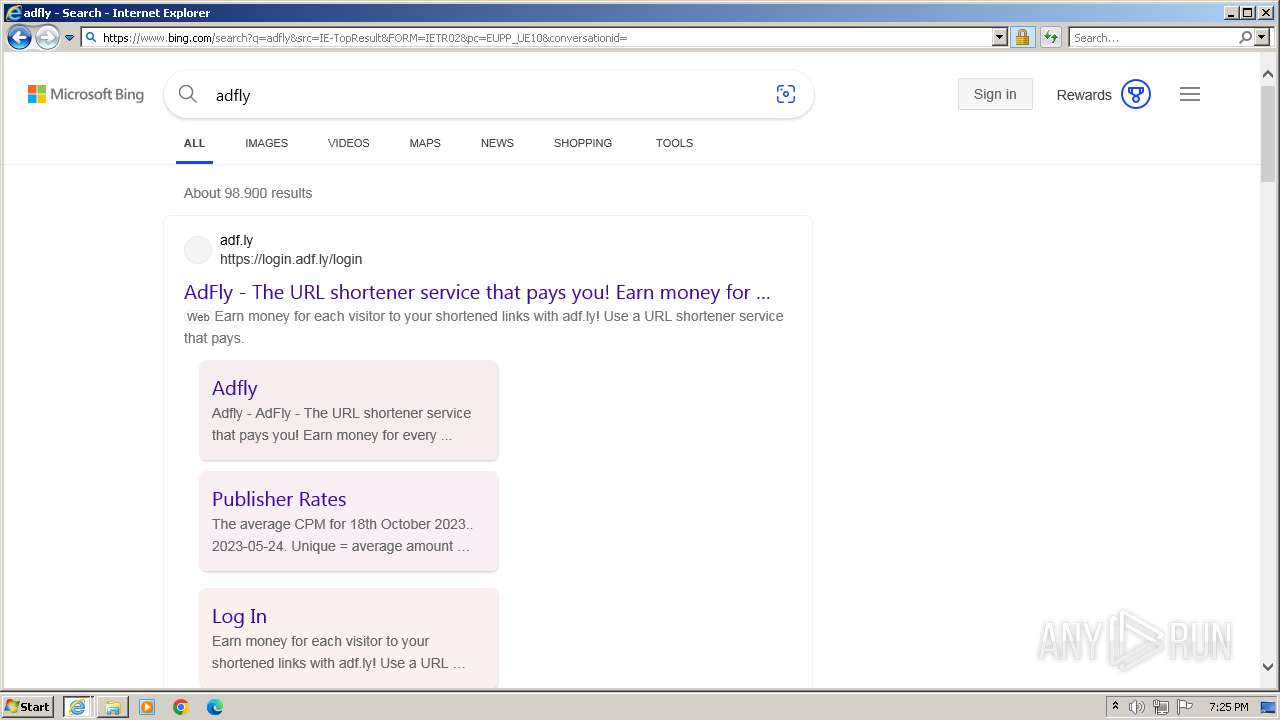Image resolution: width=1280 pixels, height=720 pixels.
Task: Open Microsoft Edge from taskbar
Action: click(215, 707)
